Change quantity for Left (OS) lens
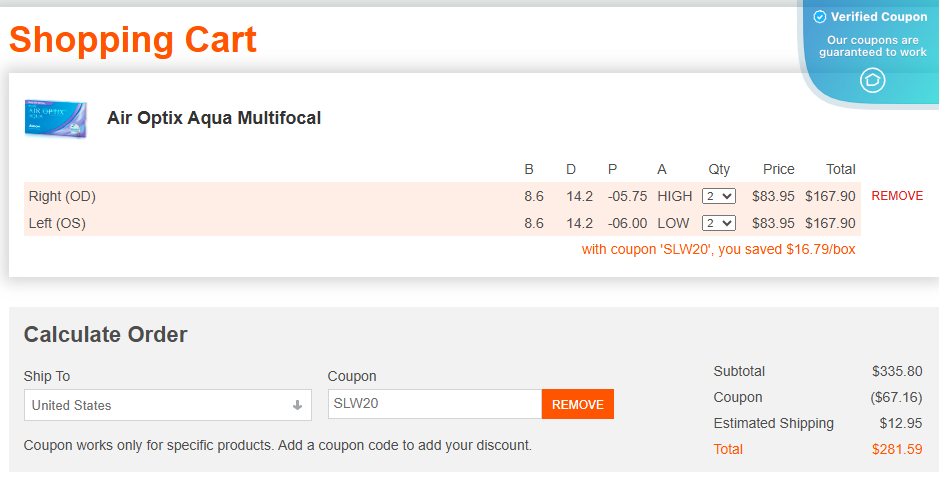This screenshot has width=939, height=480. click(x=719, y=223)
